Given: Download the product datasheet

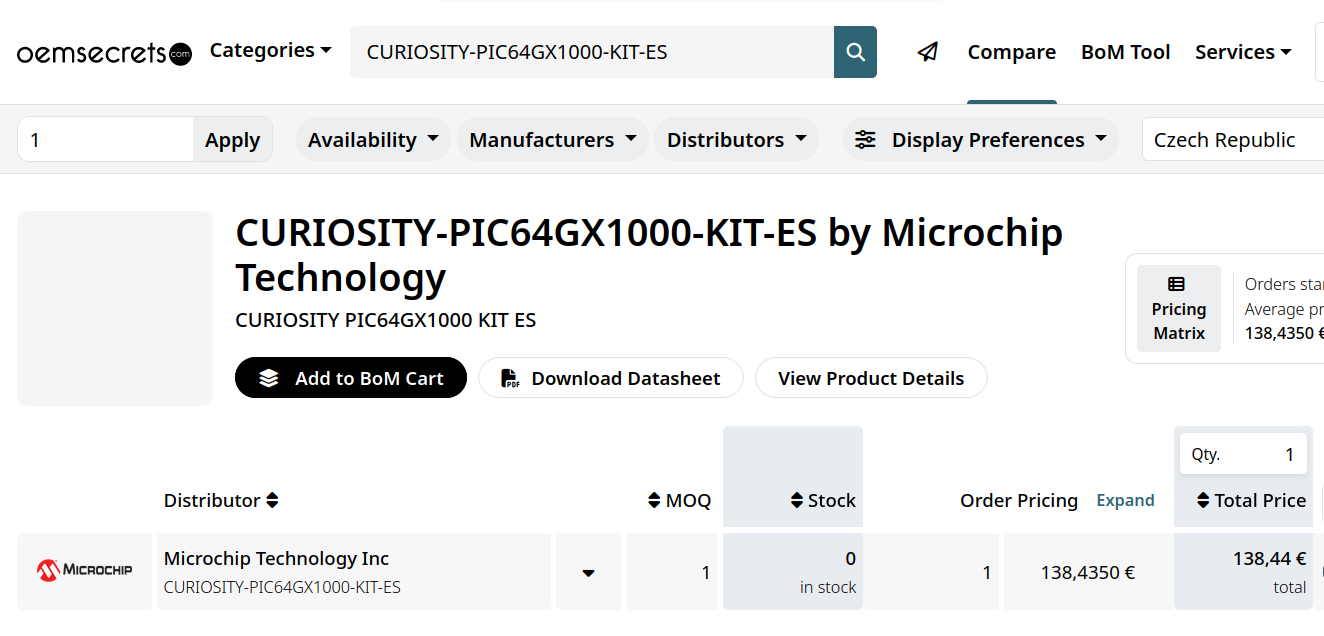Looking at the screenshot, I should tap(611, 378).
